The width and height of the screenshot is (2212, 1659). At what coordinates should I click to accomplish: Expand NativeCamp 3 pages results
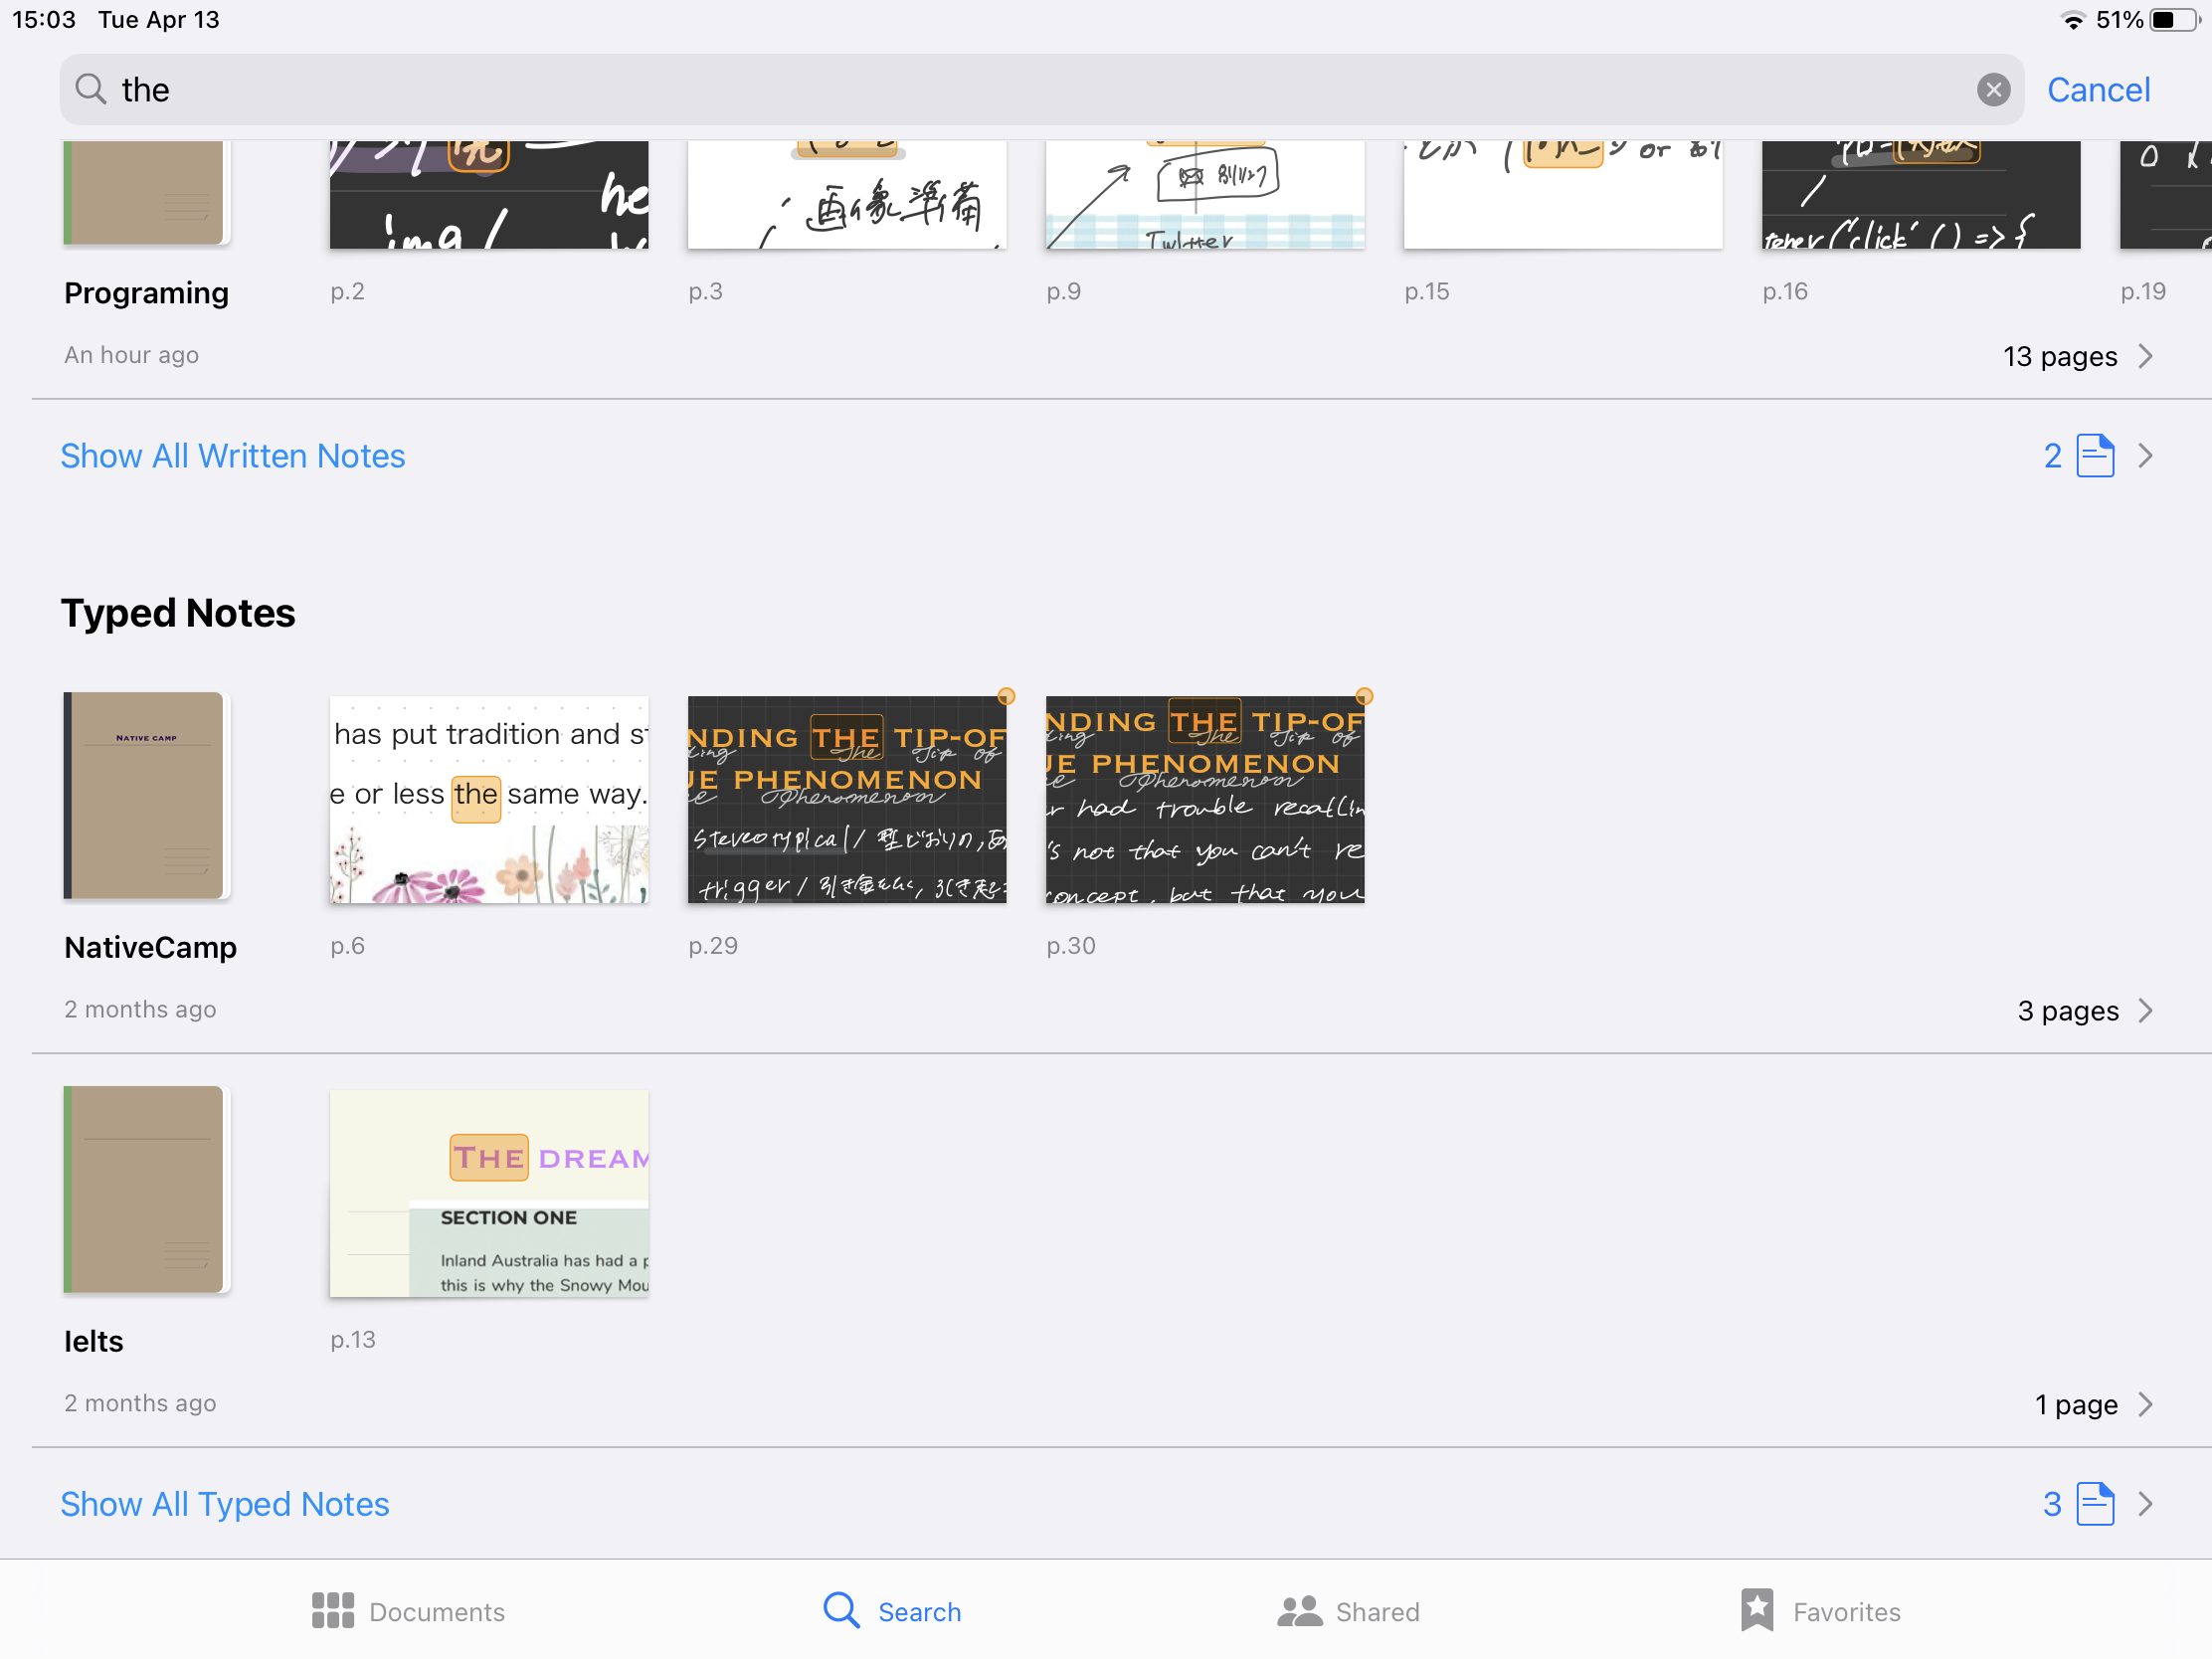pos(2084,1011)
